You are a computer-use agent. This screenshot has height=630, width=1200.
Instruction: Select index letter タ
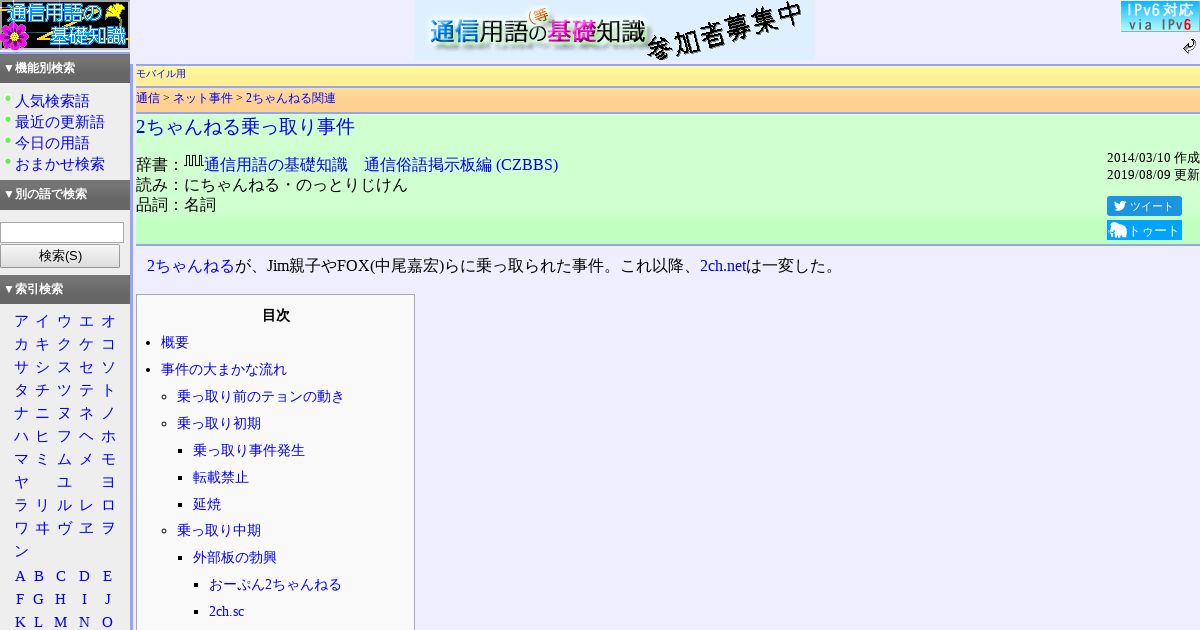[x=21, y=390]
